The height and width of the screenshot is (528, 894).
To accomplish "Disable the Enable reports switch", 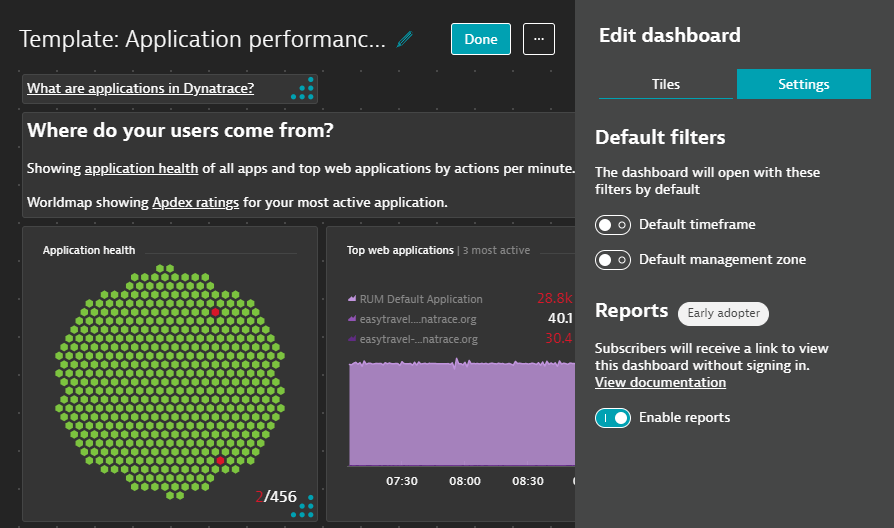I will coord(613,418).
